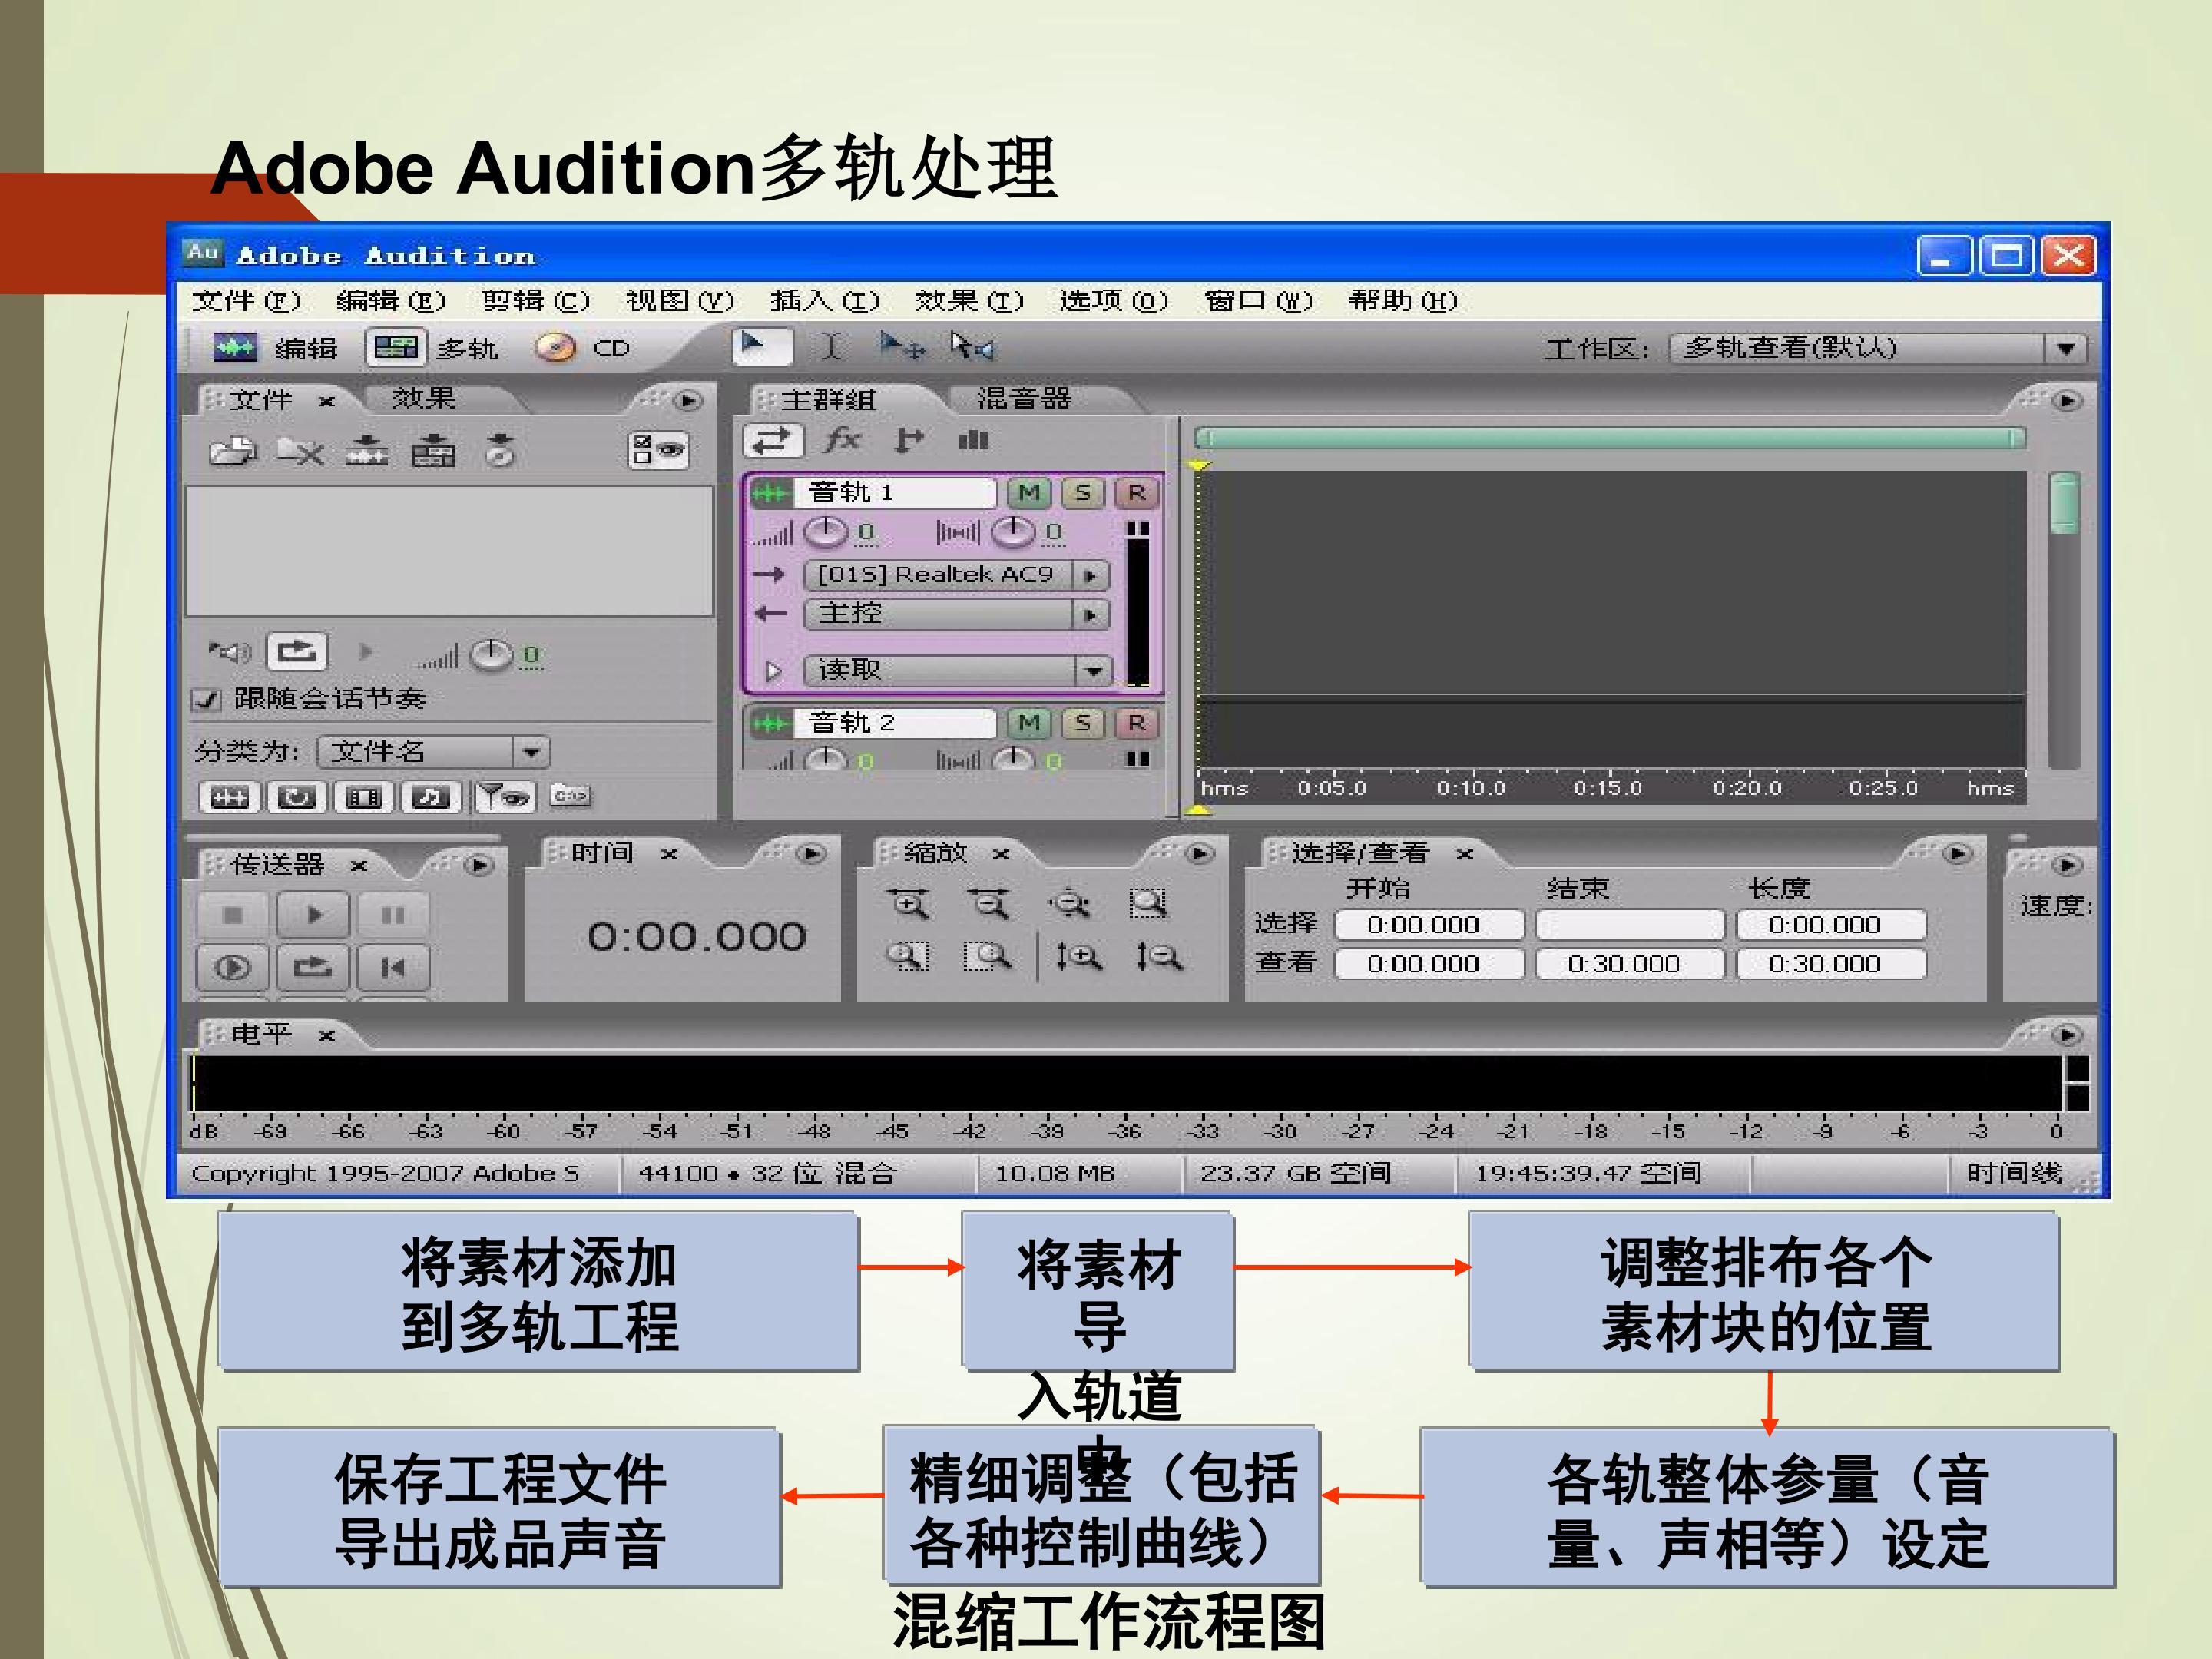Viewport: 2212px width, 1659px height.
Task: Click Auto-play speaker icon in Files panel
Action: (x=230, y=653)
